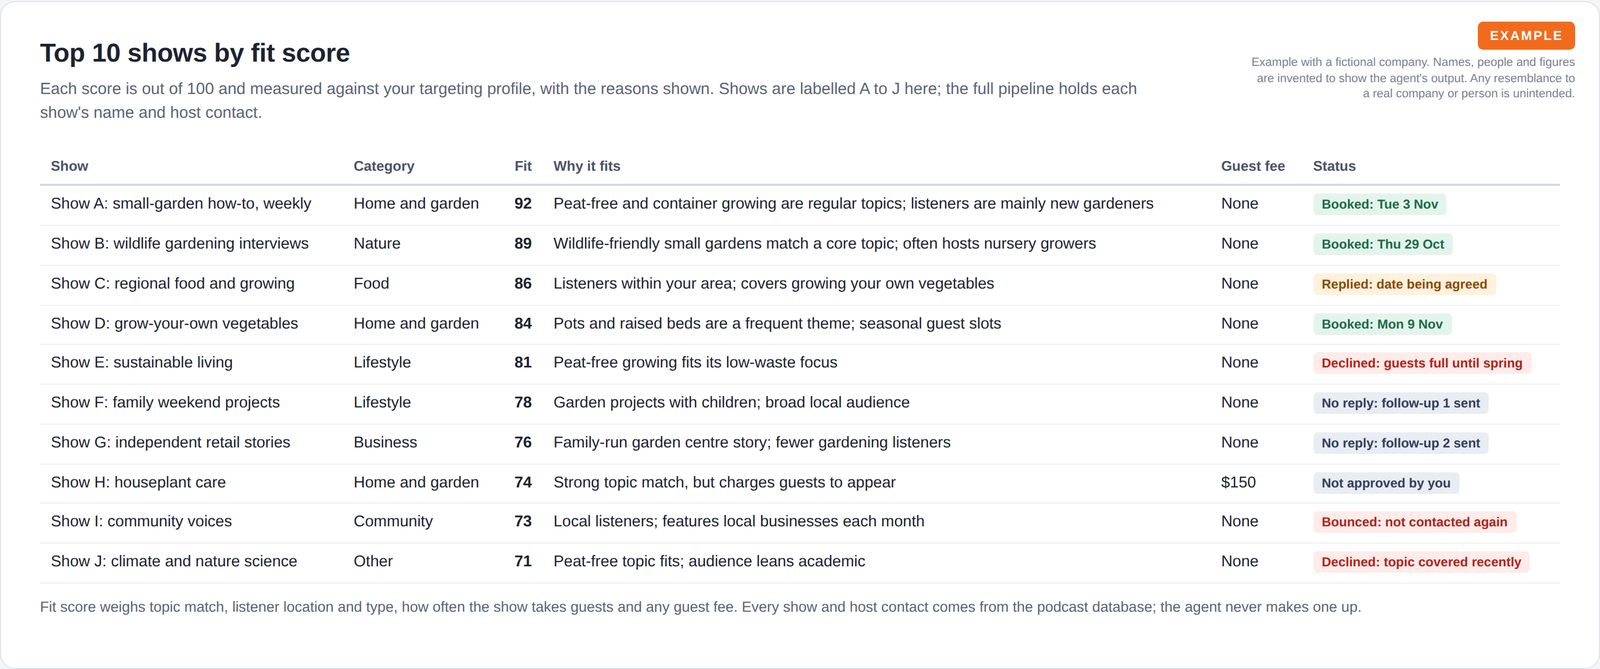Select Show I: community voices
The image size is (1600, 669).
tap(141, 522)
